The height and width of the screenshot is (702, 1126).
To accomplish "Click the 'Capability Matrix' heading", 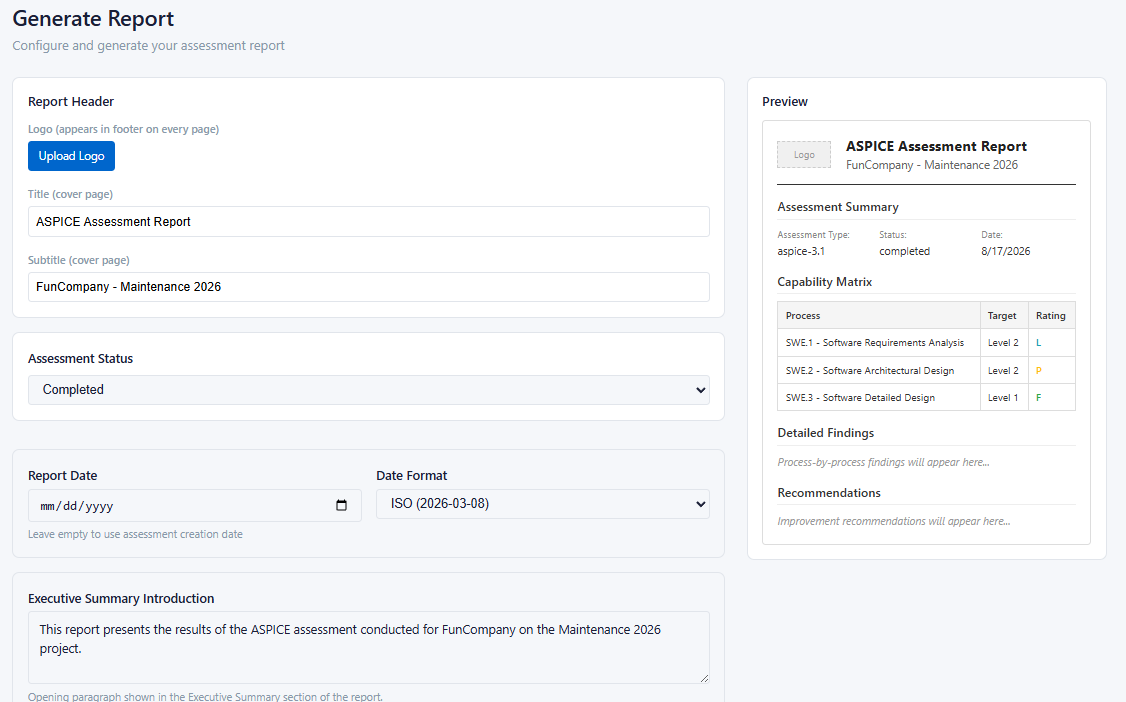I will [824, 282].
